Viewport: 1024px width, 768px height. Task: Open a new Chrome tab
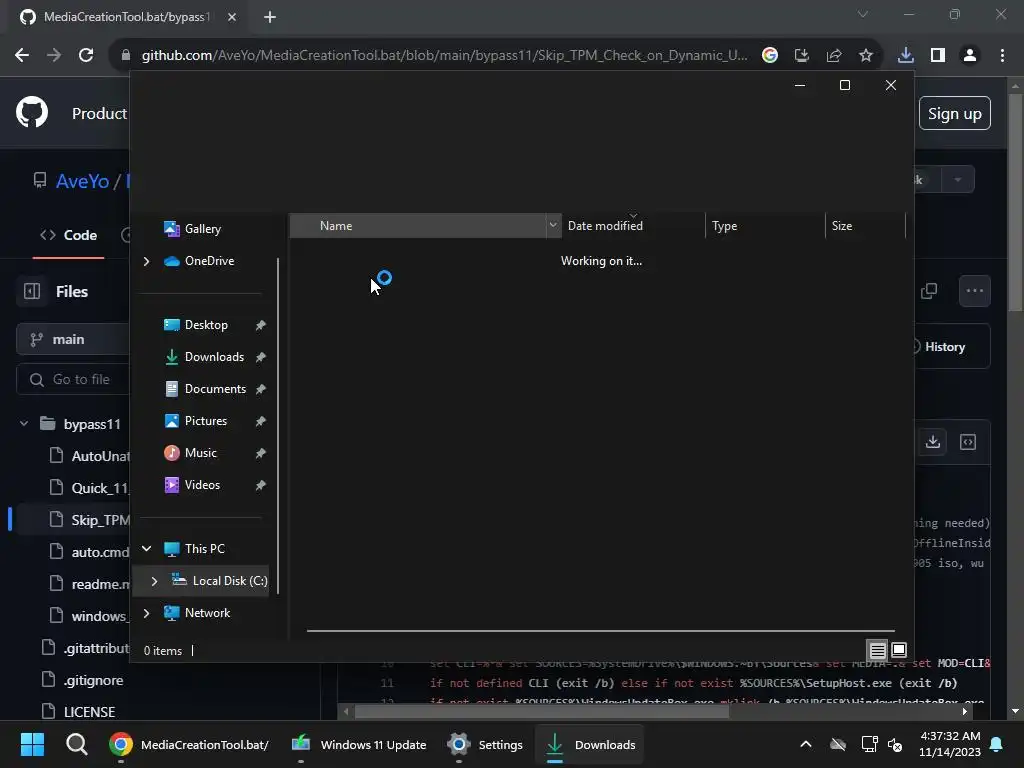270,17
